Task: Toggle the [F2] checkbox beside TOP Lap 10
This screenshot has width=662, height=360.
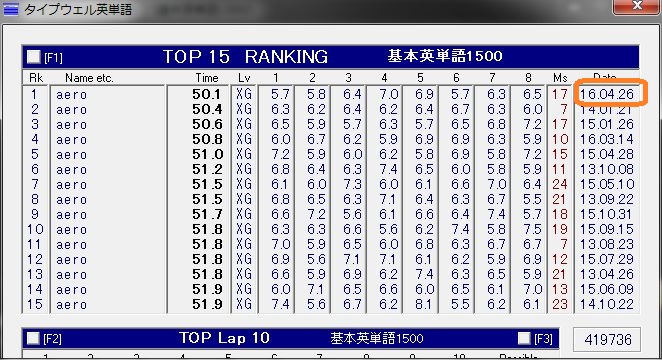Action: click(33, 338)
